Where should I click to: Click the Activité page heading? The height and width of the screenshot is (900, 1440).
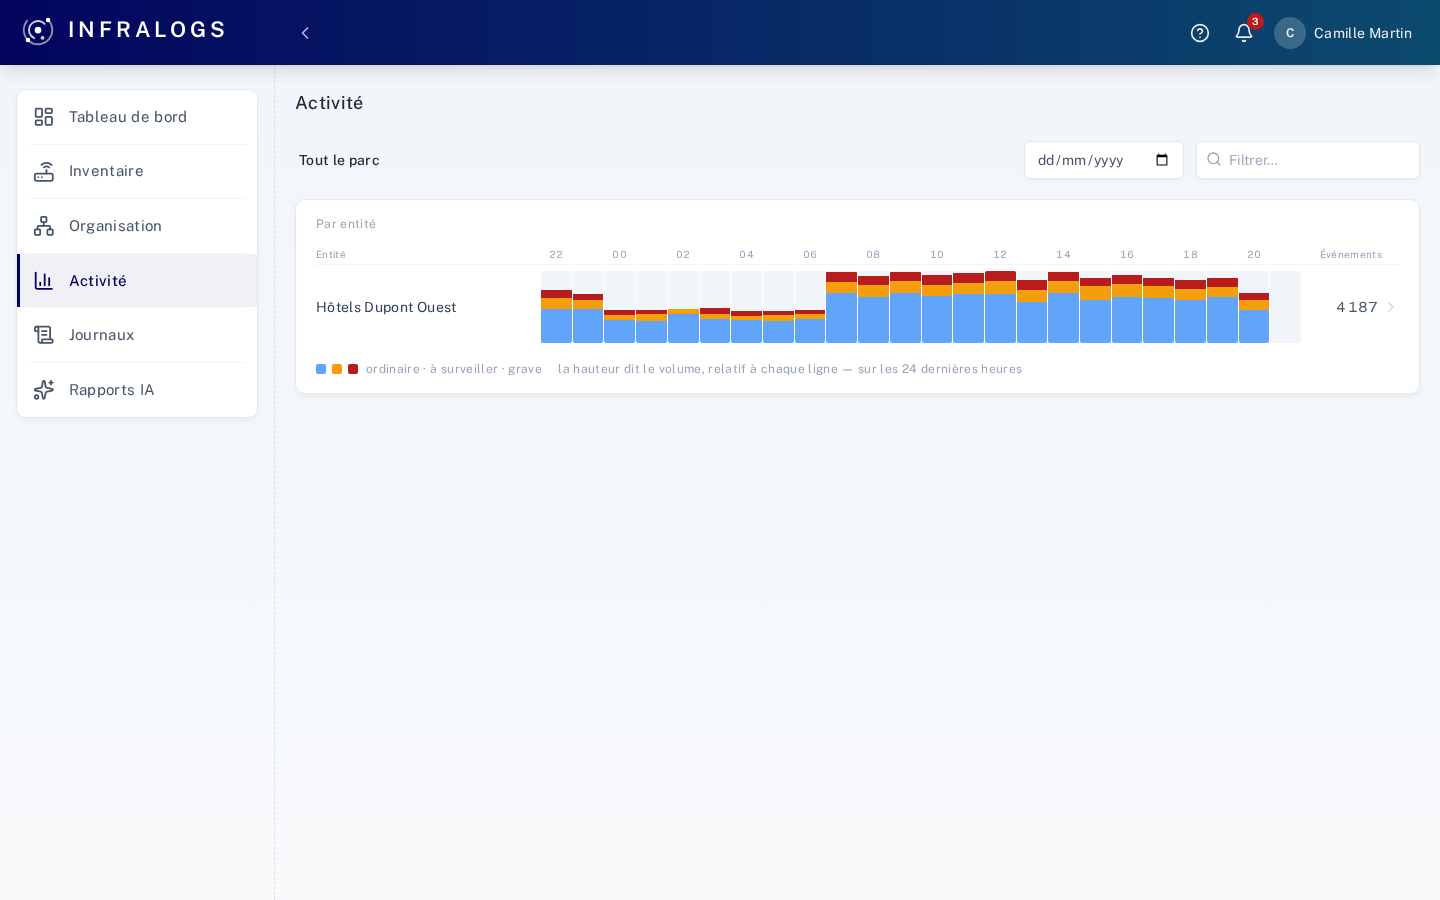(329, 103)
